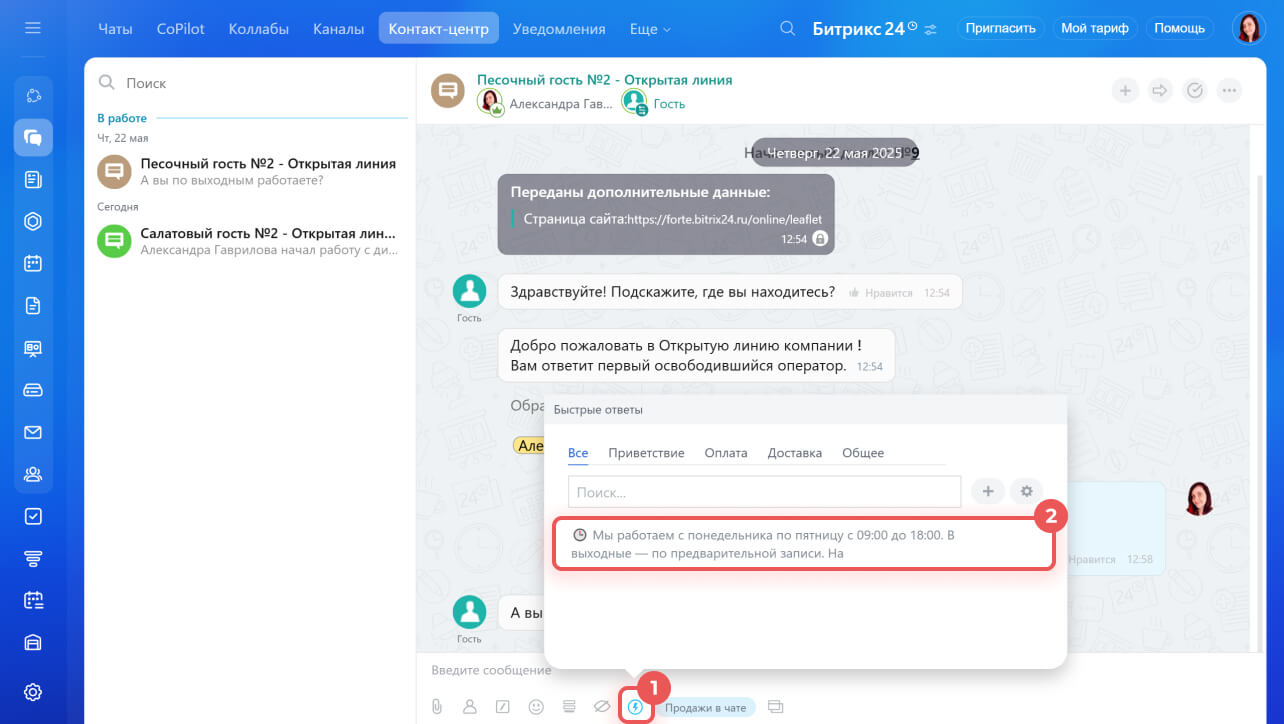This screenshot has height=724, width=1284.
Task: Attach a file with the paperclip icon
Action: pyautogui.click(x=437, y=707)
